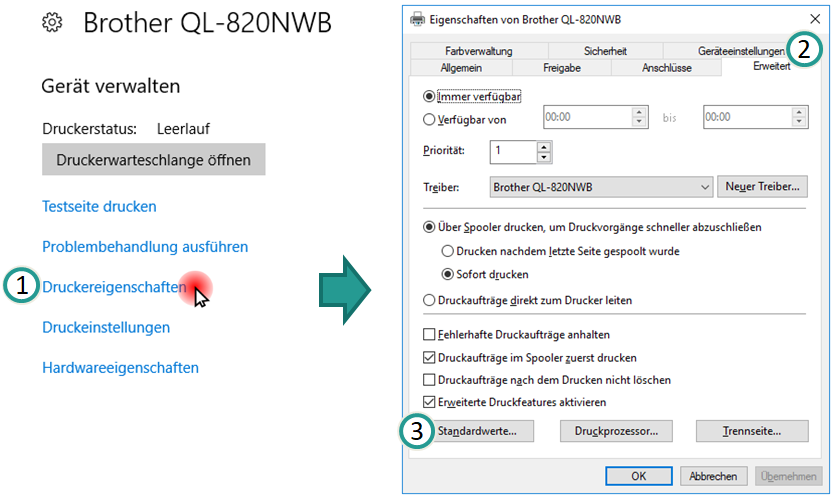Open the Geräteeinstellungen tab
The height and width of the screenshot is (496, 833).
point(741,51)
